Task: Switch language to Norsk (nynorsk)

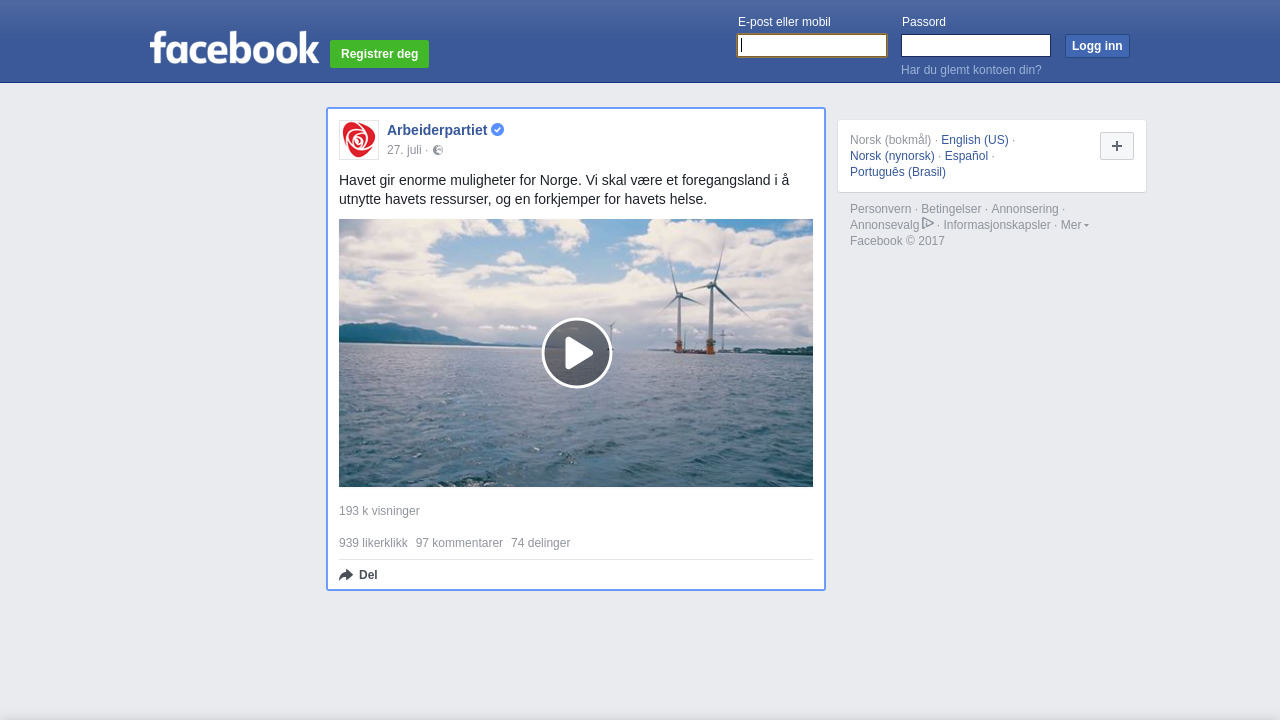Action: (892, 156)
